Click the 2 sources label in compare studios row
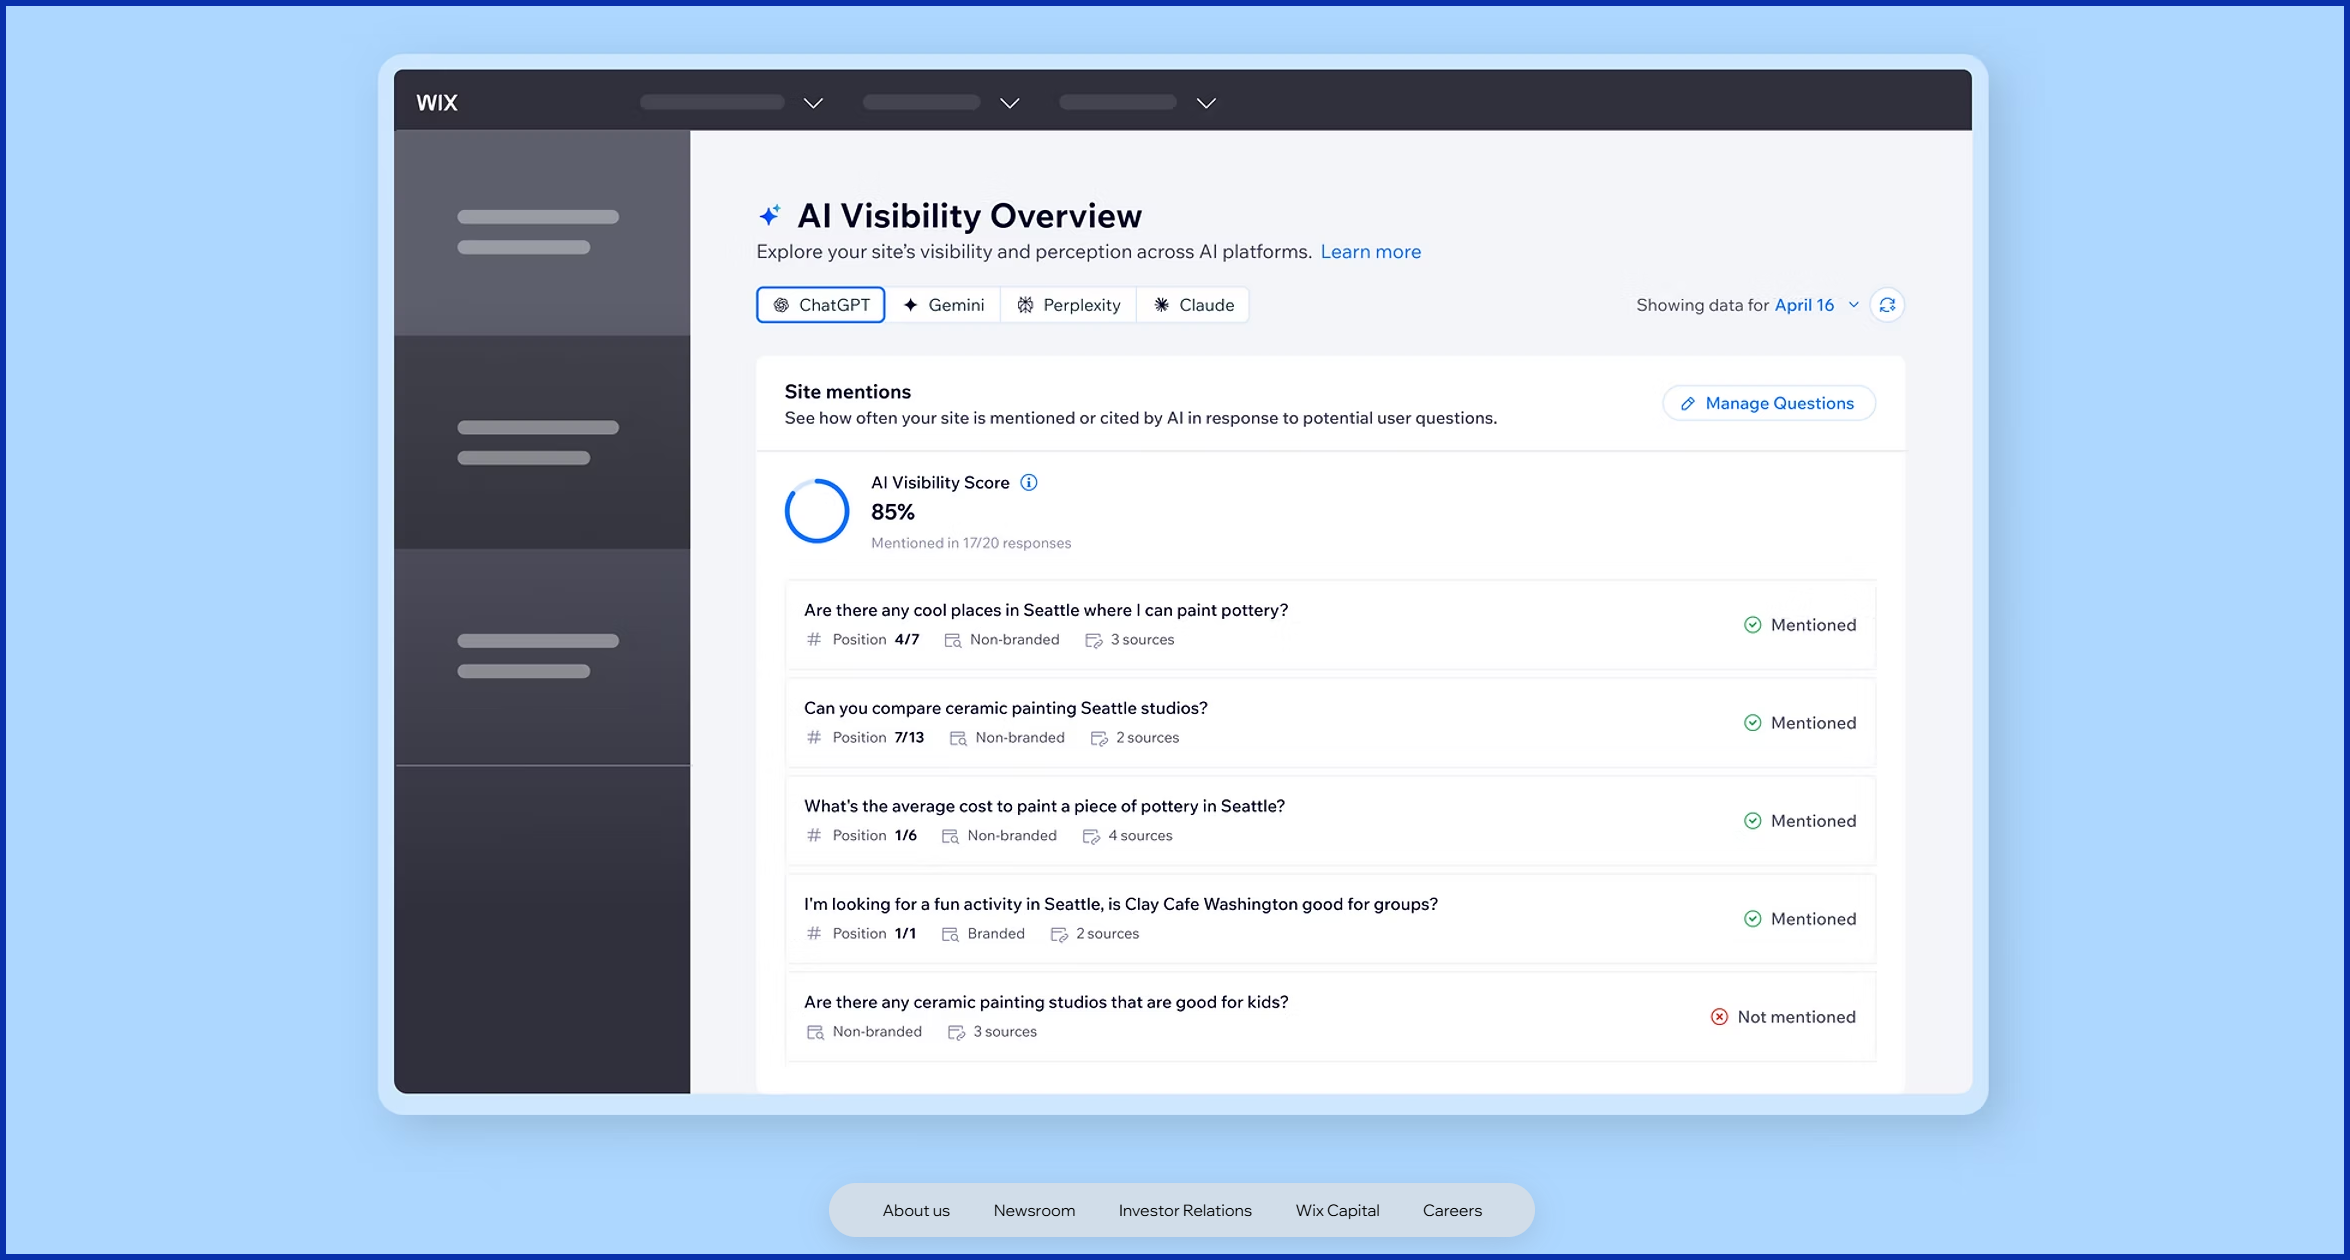This screenshot has height=1260, width=2350. [1147, 738]
